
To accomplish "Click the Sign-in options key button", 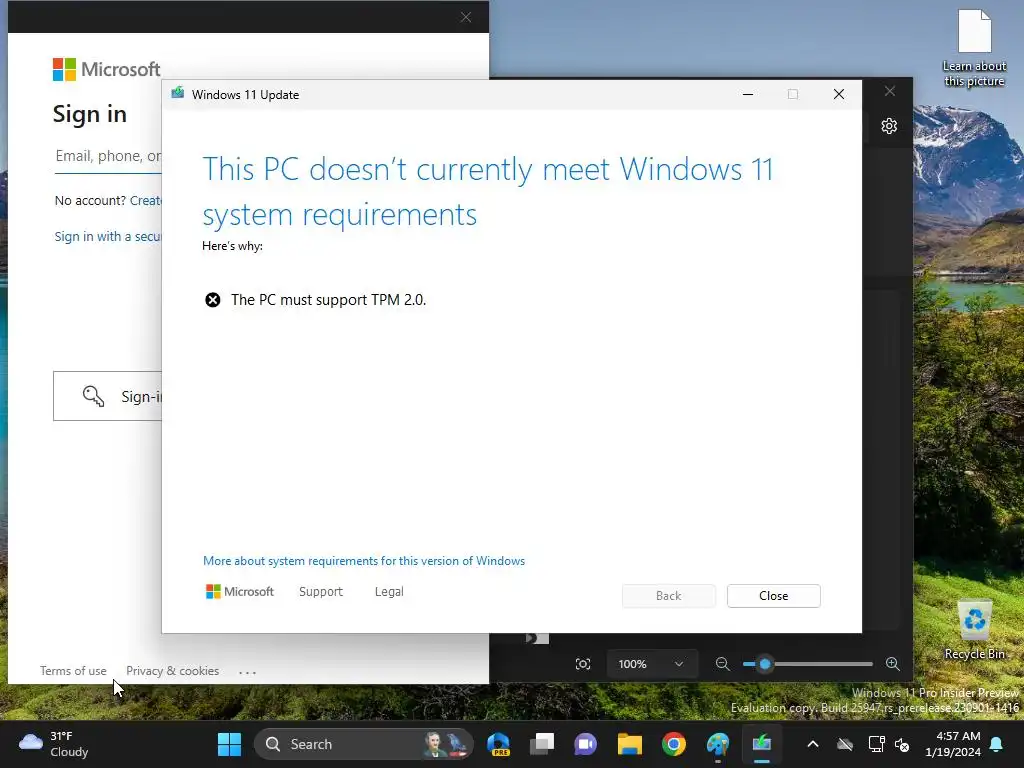I will point(108,396).
